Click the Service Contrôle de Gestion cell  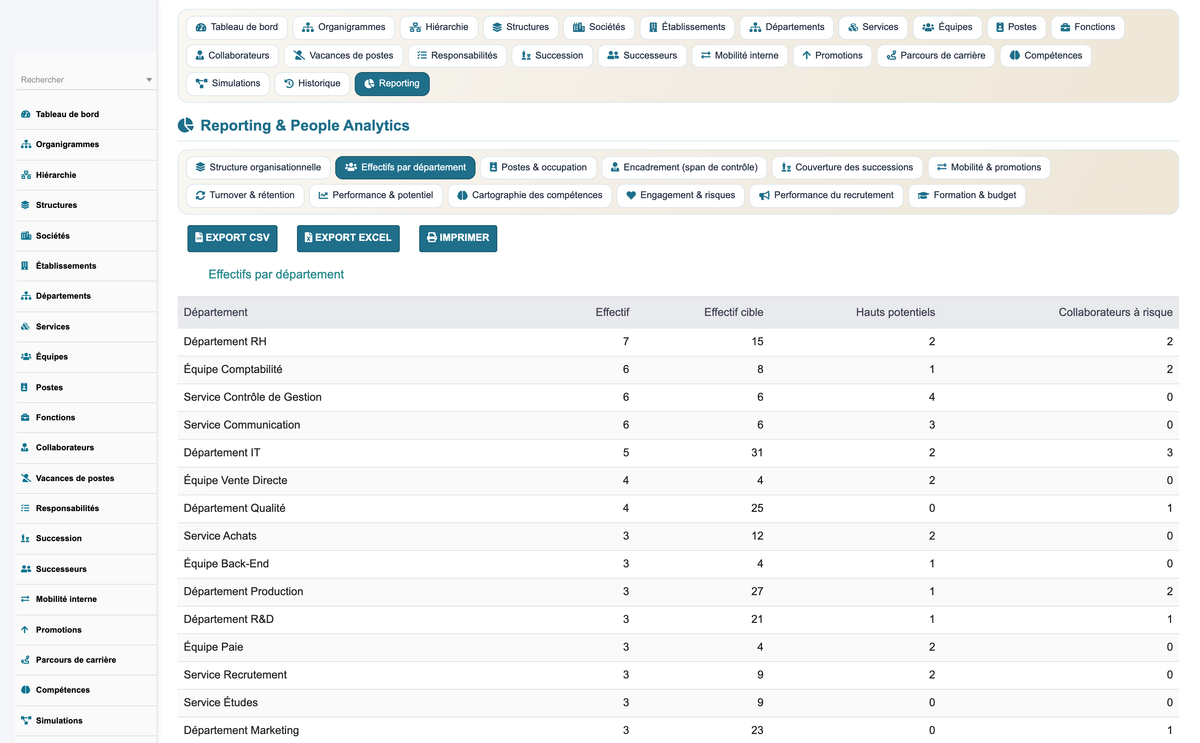253,397
